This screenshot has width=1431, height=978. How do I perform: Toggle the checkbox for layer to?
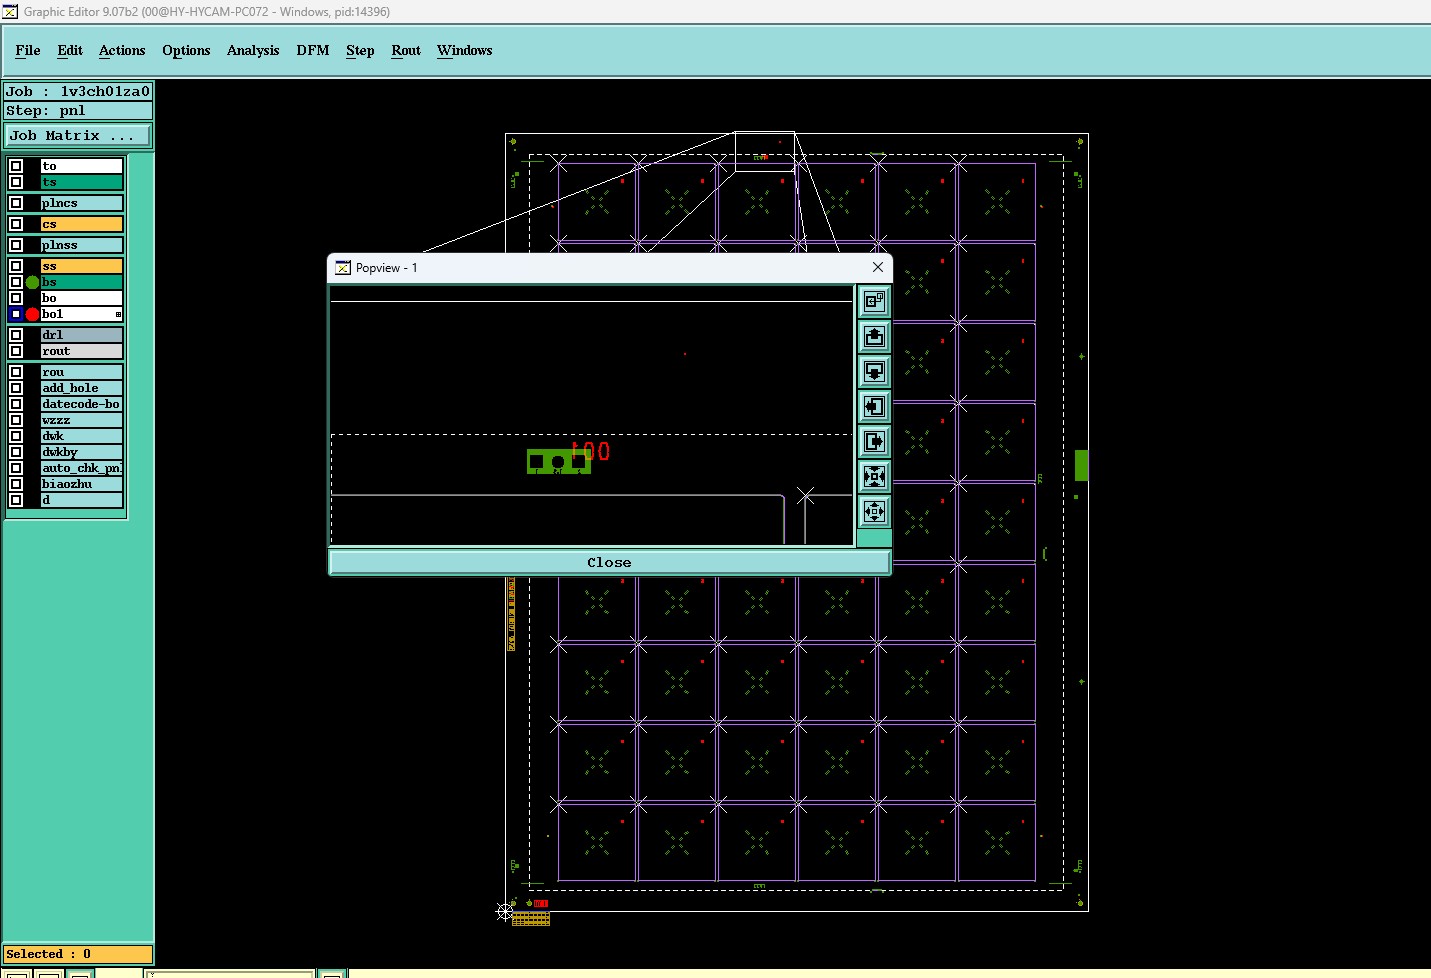click(16, 166)
